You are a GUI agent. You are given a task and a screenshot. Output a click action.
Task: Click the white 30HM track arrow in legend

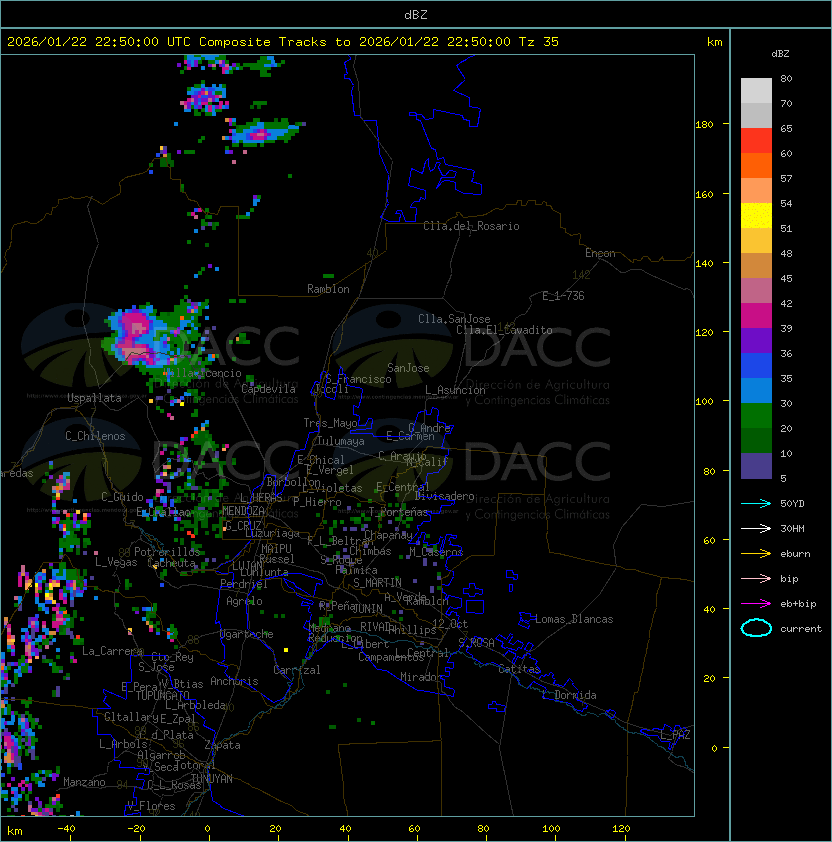(756, 528)
